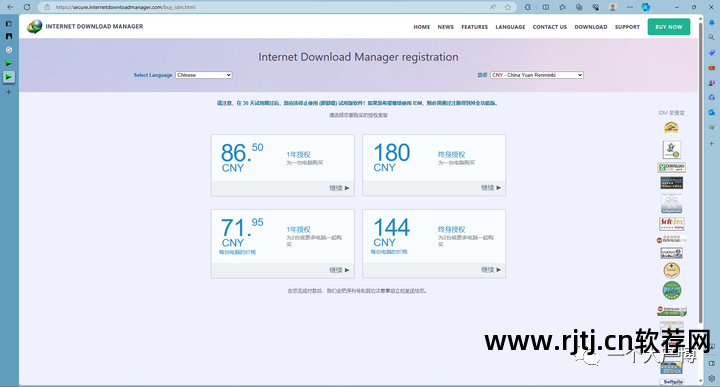
Task: Click the 86.50 CNY price
Action: 242,157
